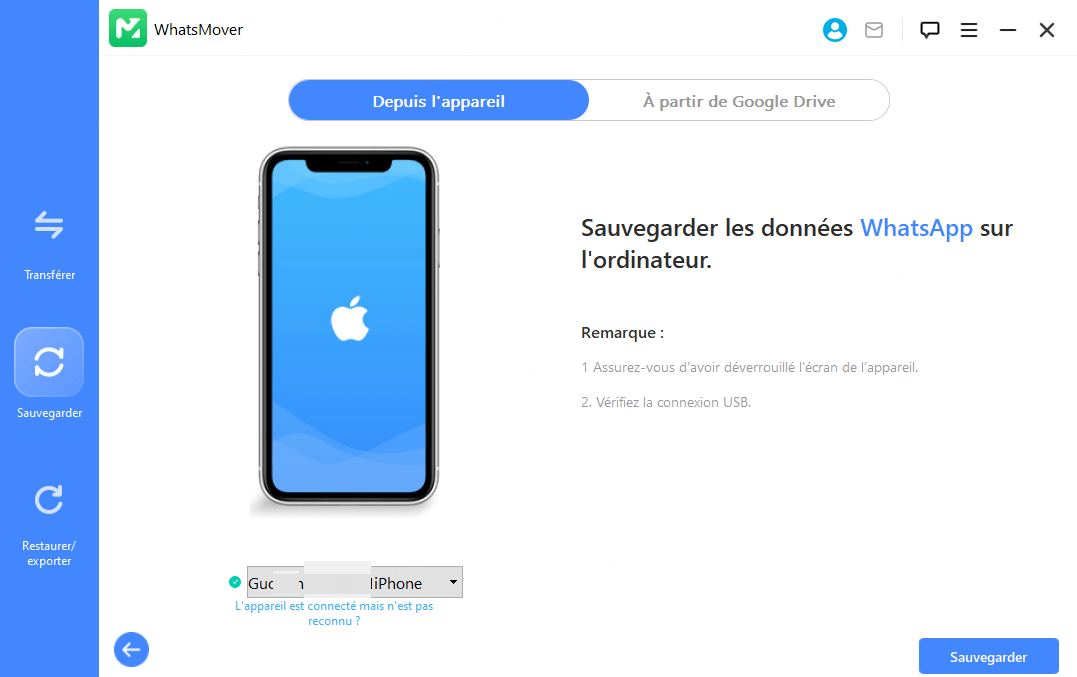Switch to À partir de Google Drive tab

739,101
